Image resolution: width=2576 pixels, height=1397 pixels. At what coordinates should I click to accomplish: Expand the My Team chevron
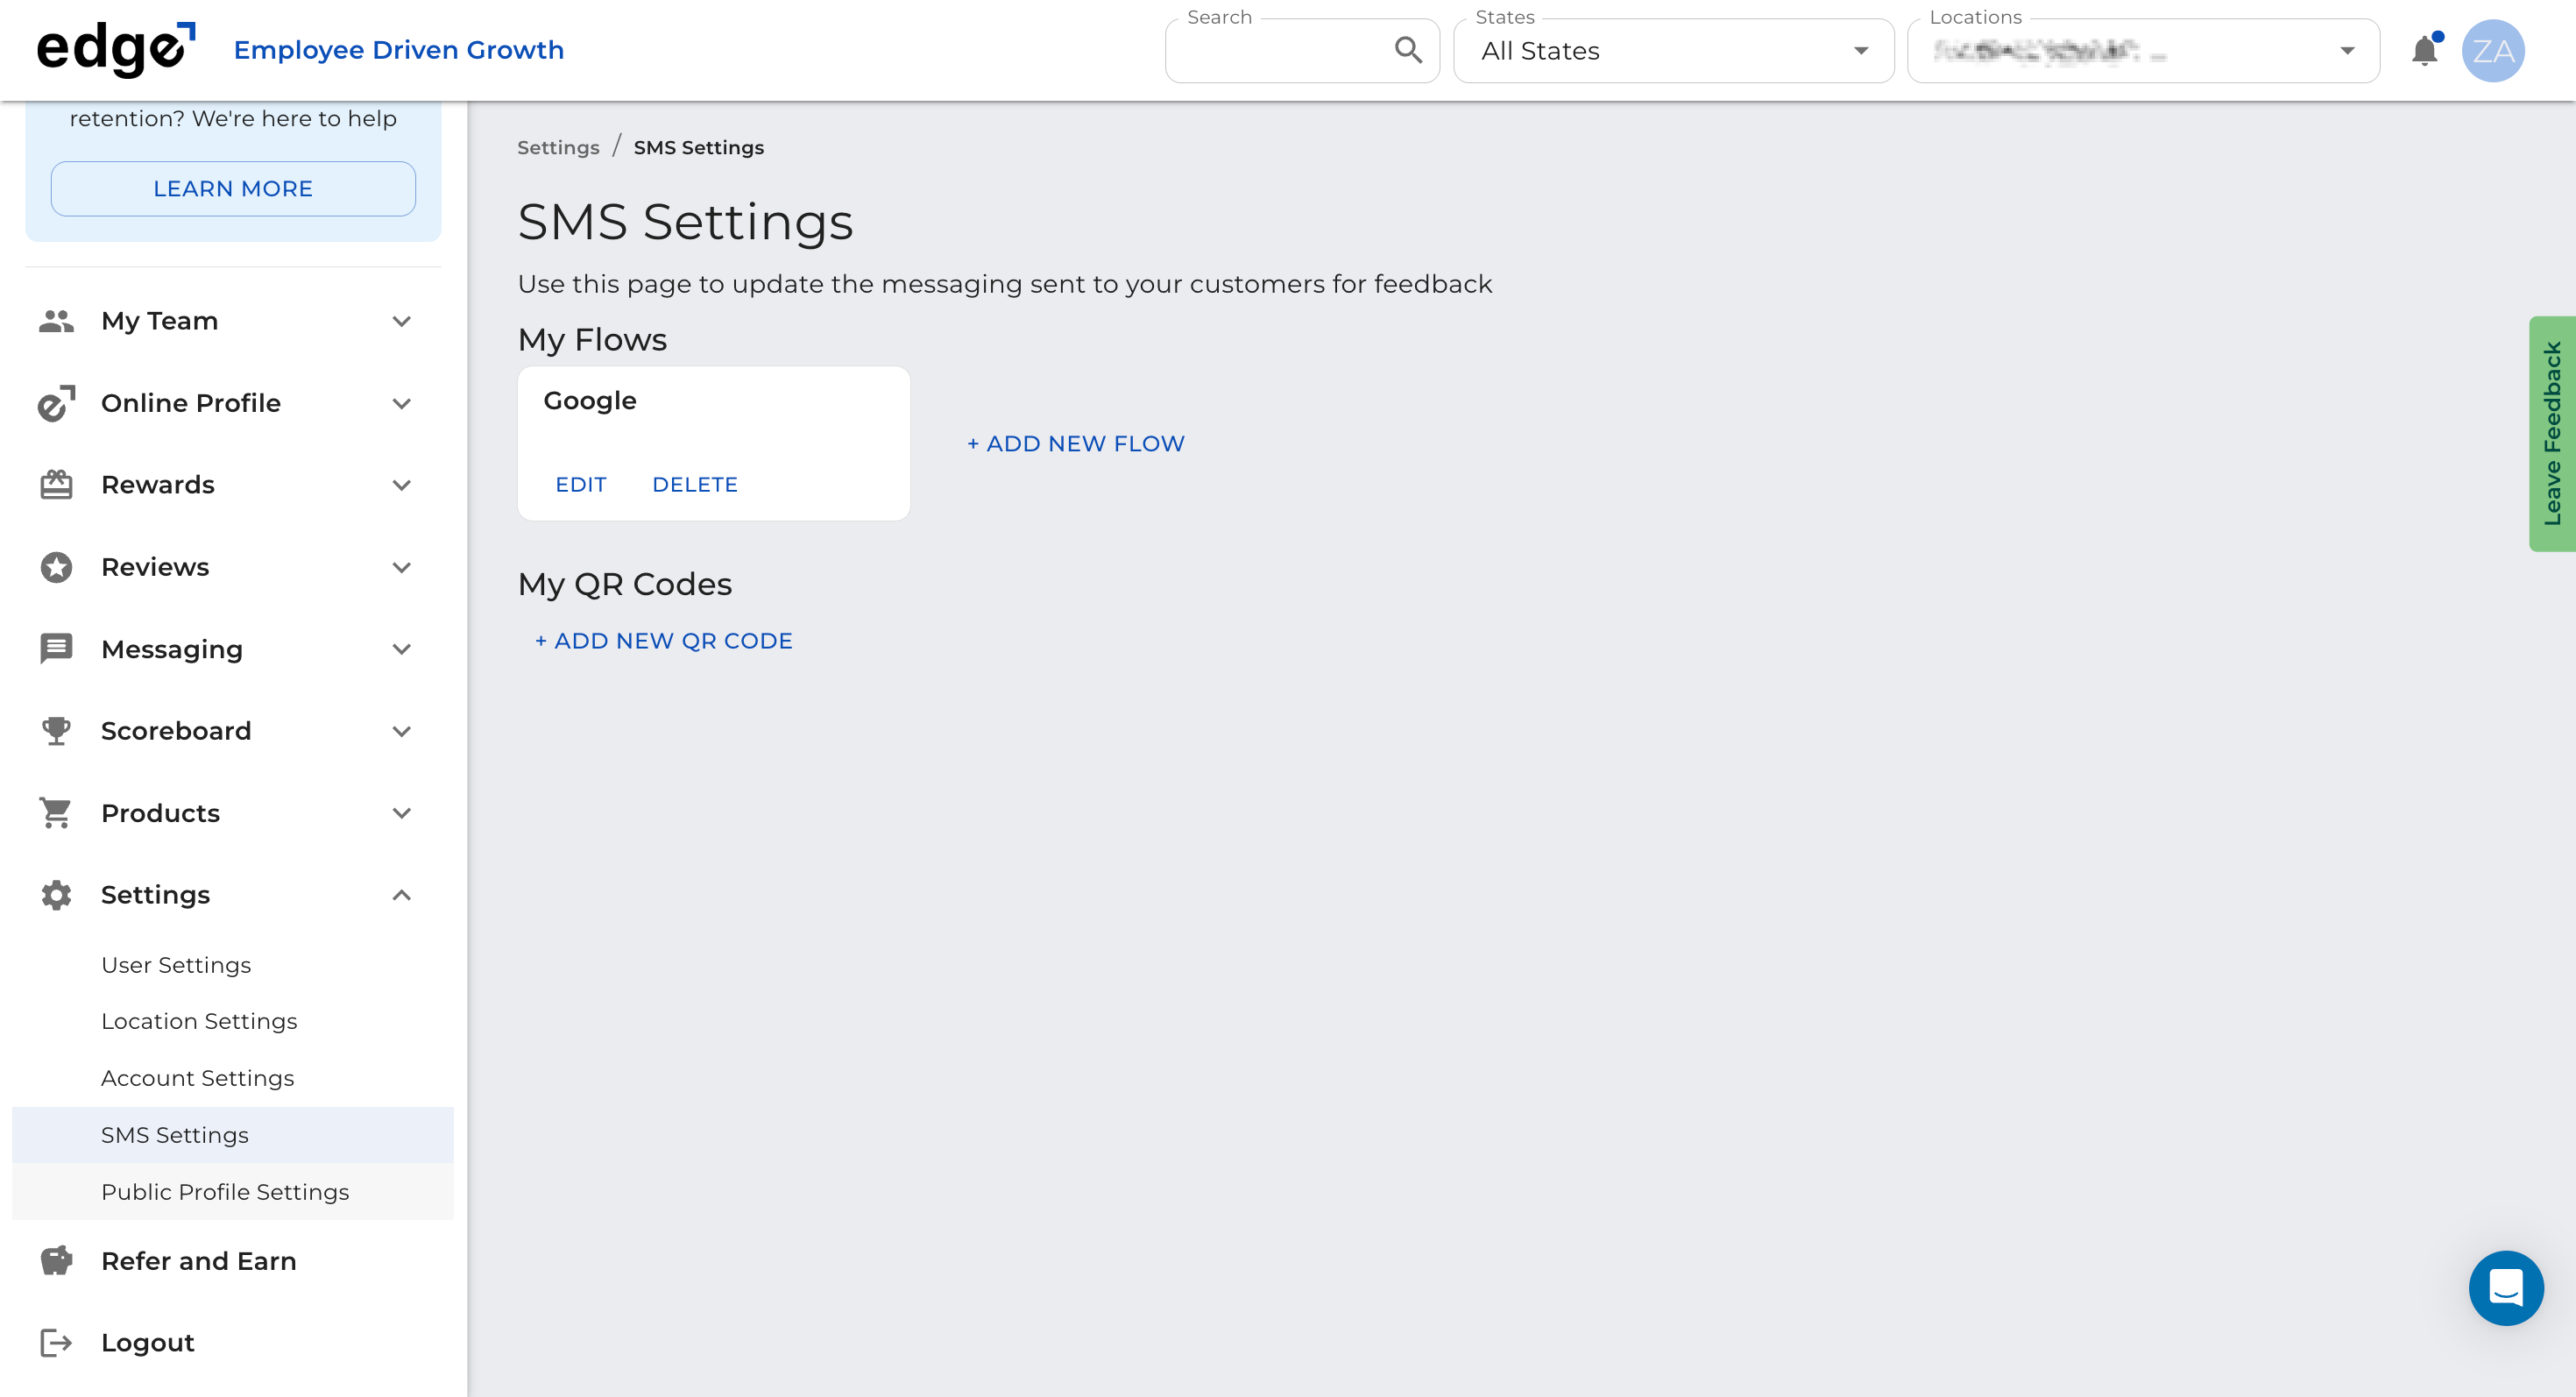click(x=402, y=321)
